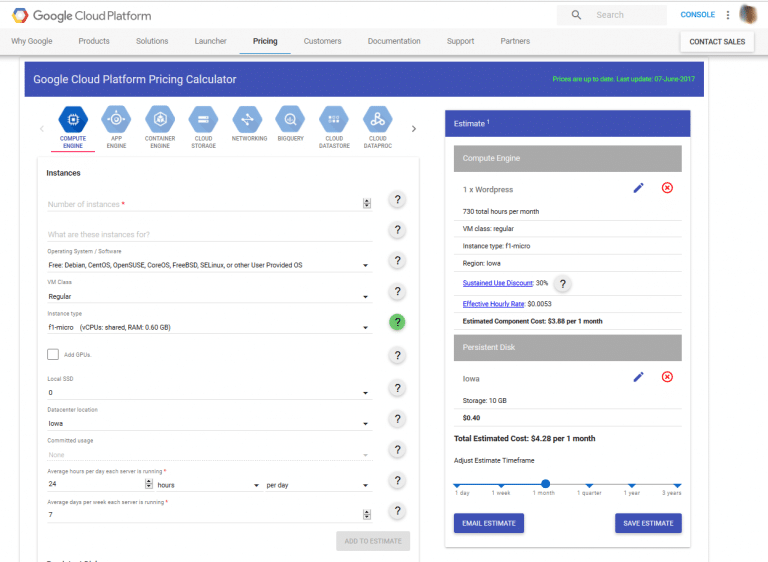
Task: Open the user account avatar
Action: point(748,15)
